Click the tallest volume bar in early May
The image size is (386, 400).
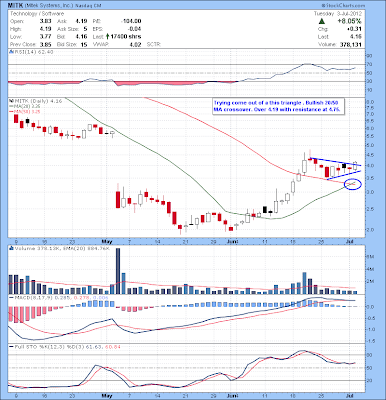[x=118, y=271]
